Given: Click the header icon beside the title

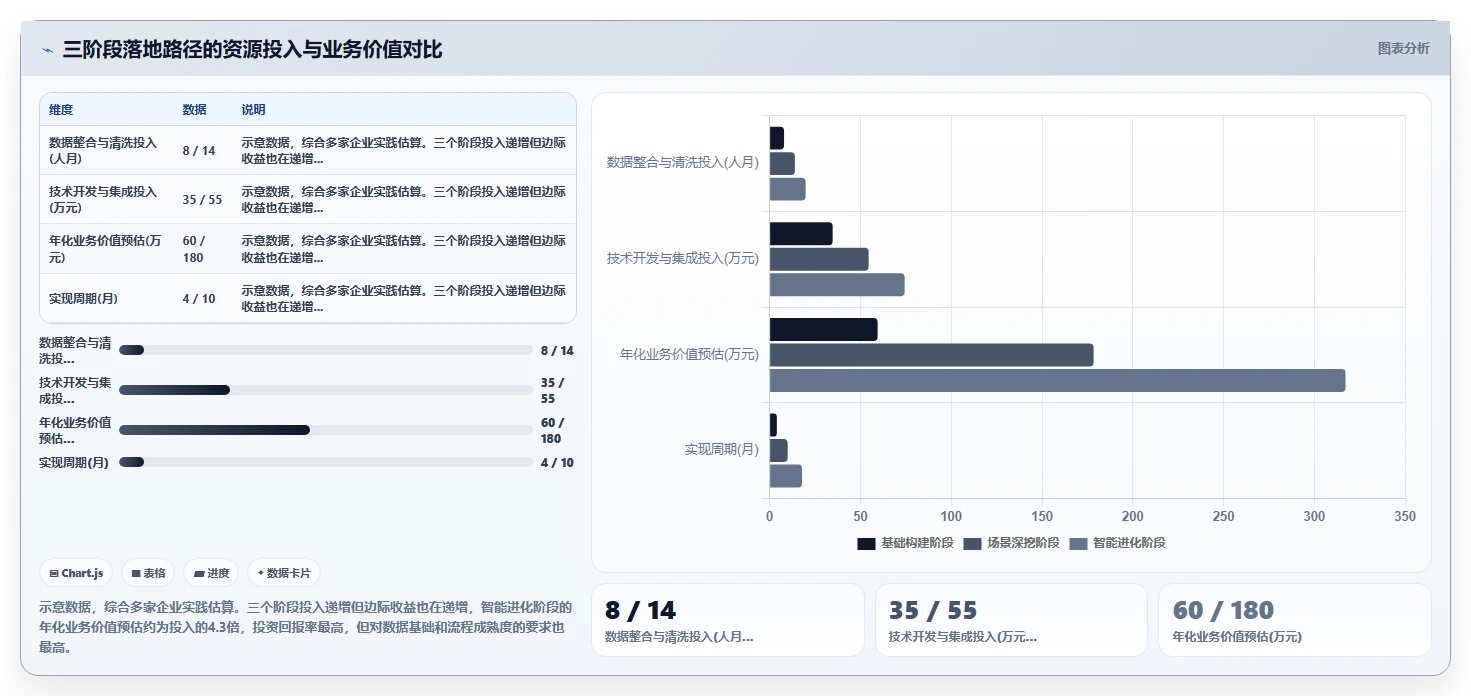Looking at the screenshot, I should tap(47, 50).
